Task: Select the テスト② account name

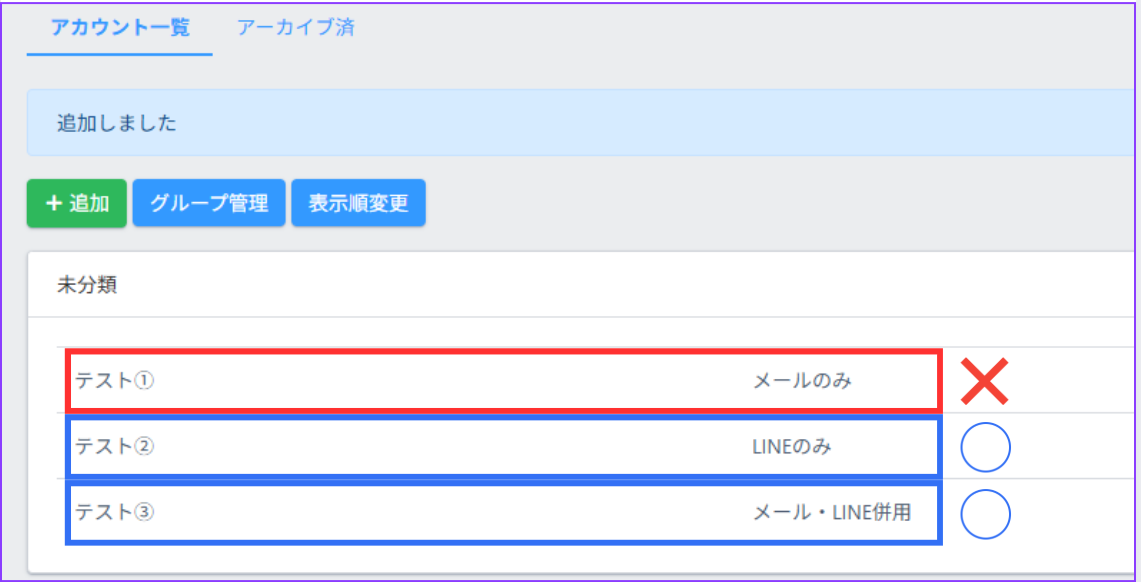Action: click(x=115, y=447)
